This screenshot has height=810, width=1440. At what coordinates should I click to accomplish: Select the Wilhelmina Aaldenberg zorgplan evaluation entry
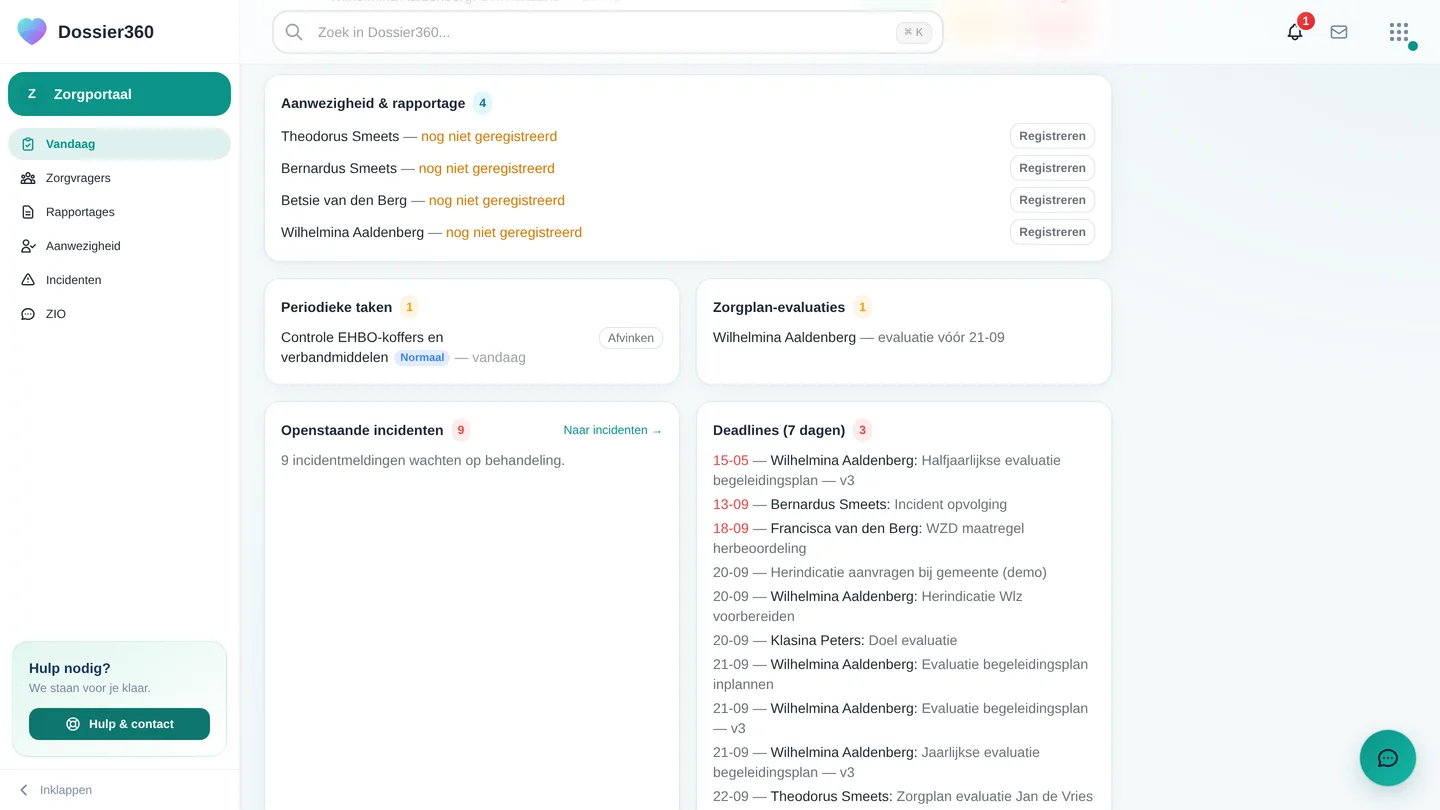pyautogui.click(x=858, y=337)
